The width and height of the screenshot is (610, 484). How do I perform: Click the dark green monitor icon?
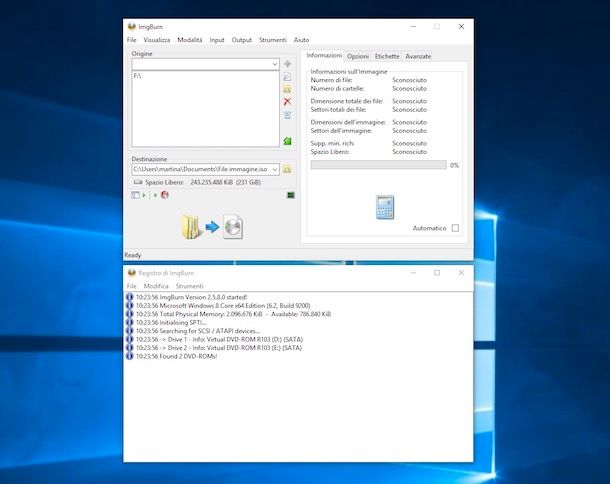click(x=291, y=195)
